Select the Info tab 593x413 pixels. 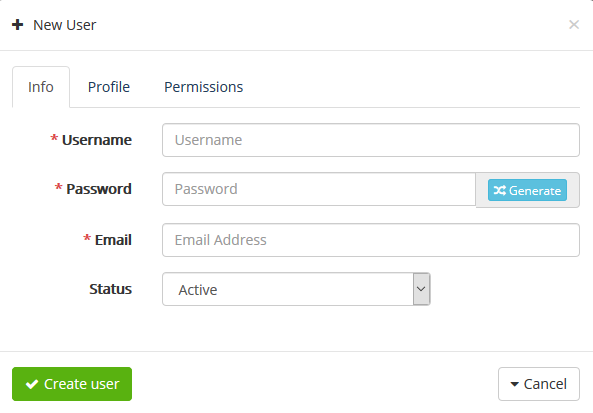pos(41,87)
